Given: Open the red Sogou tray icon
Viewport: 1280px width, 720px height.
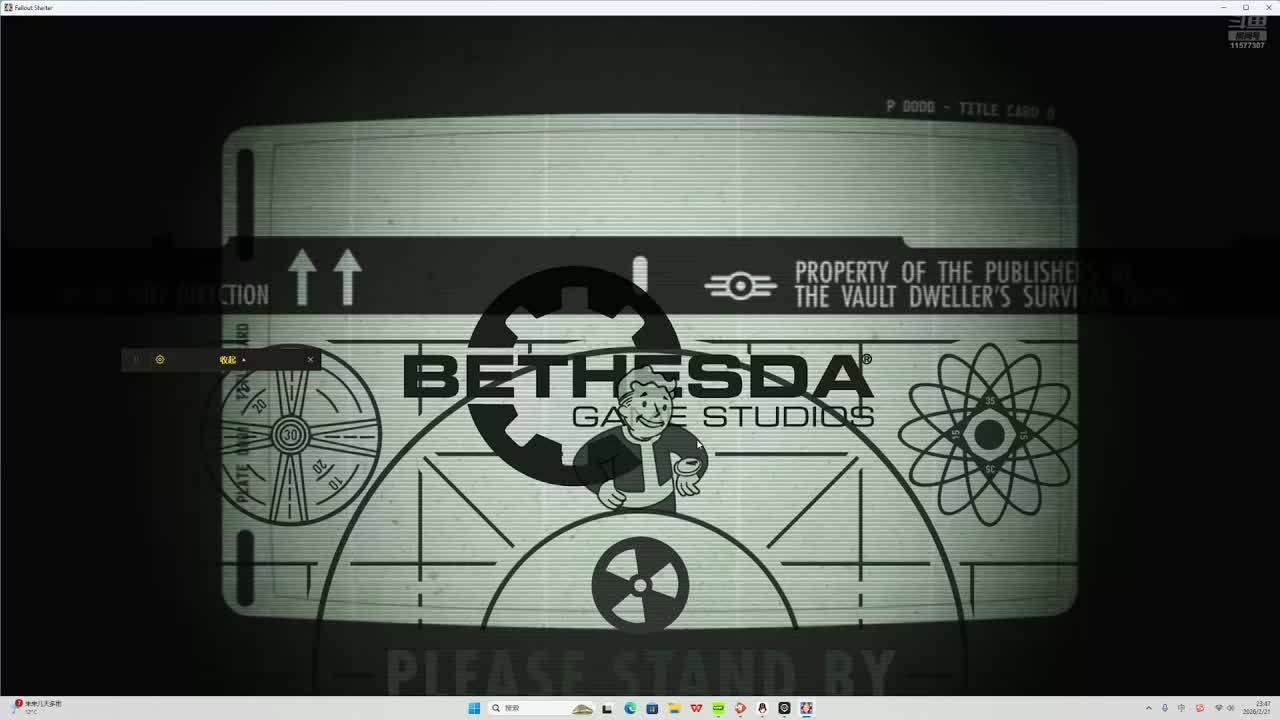Looking at the screenshot, I should coord(1200,708).
